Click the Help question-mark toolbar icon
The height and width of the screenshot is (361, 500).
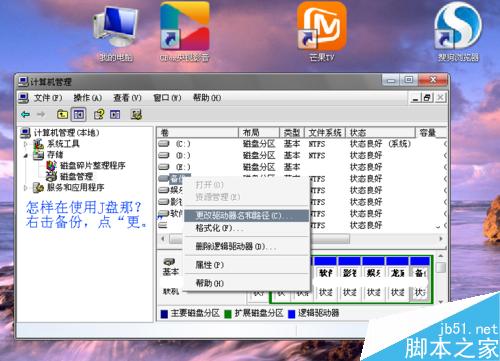click(99, 115)
